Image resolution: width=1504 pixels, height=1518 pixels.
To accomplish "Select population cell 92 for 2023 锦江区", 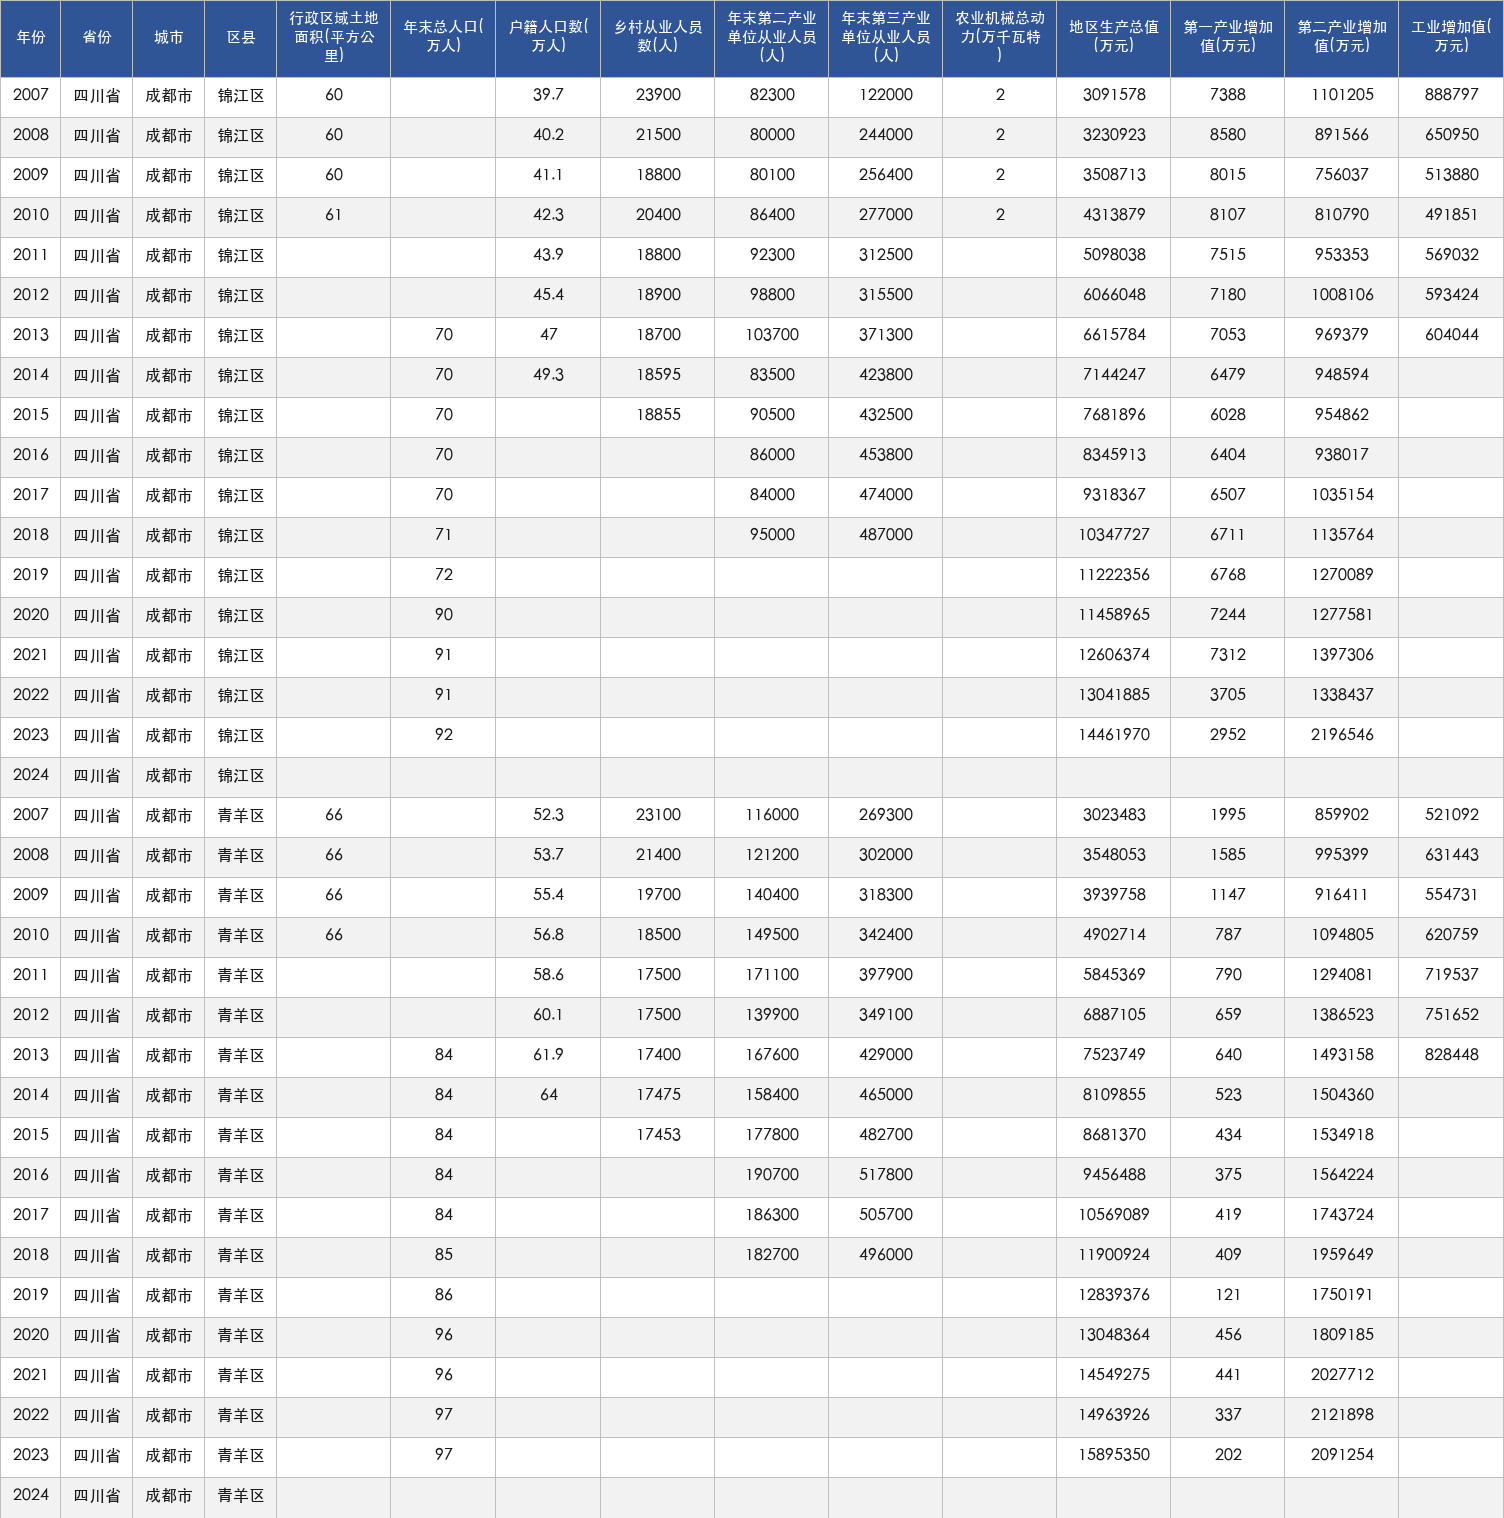I will (443, 735).
